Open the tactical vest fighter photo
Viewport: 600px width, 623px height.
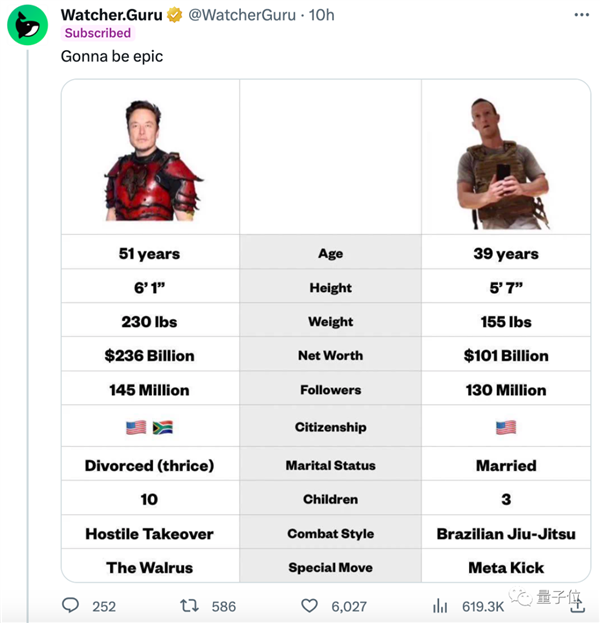click(504, 160)
